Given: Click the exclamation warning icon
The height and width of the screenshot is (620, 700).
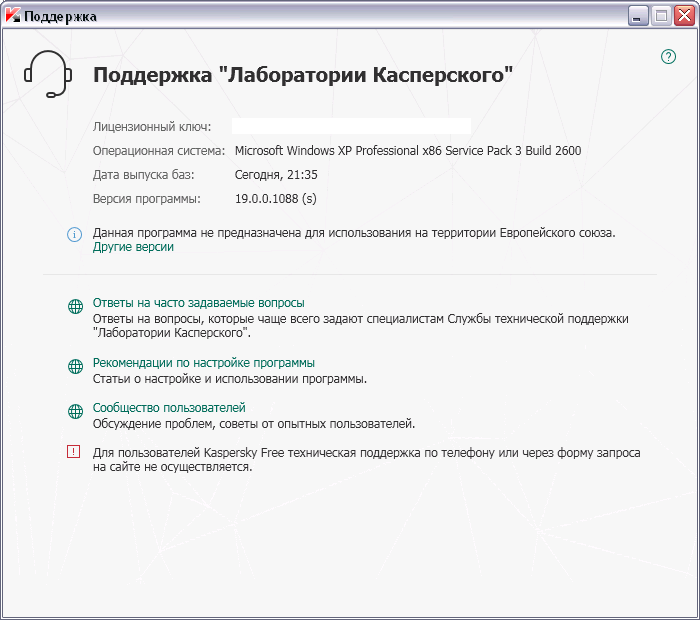Looking at the screenshot, I should click(74, 452).
